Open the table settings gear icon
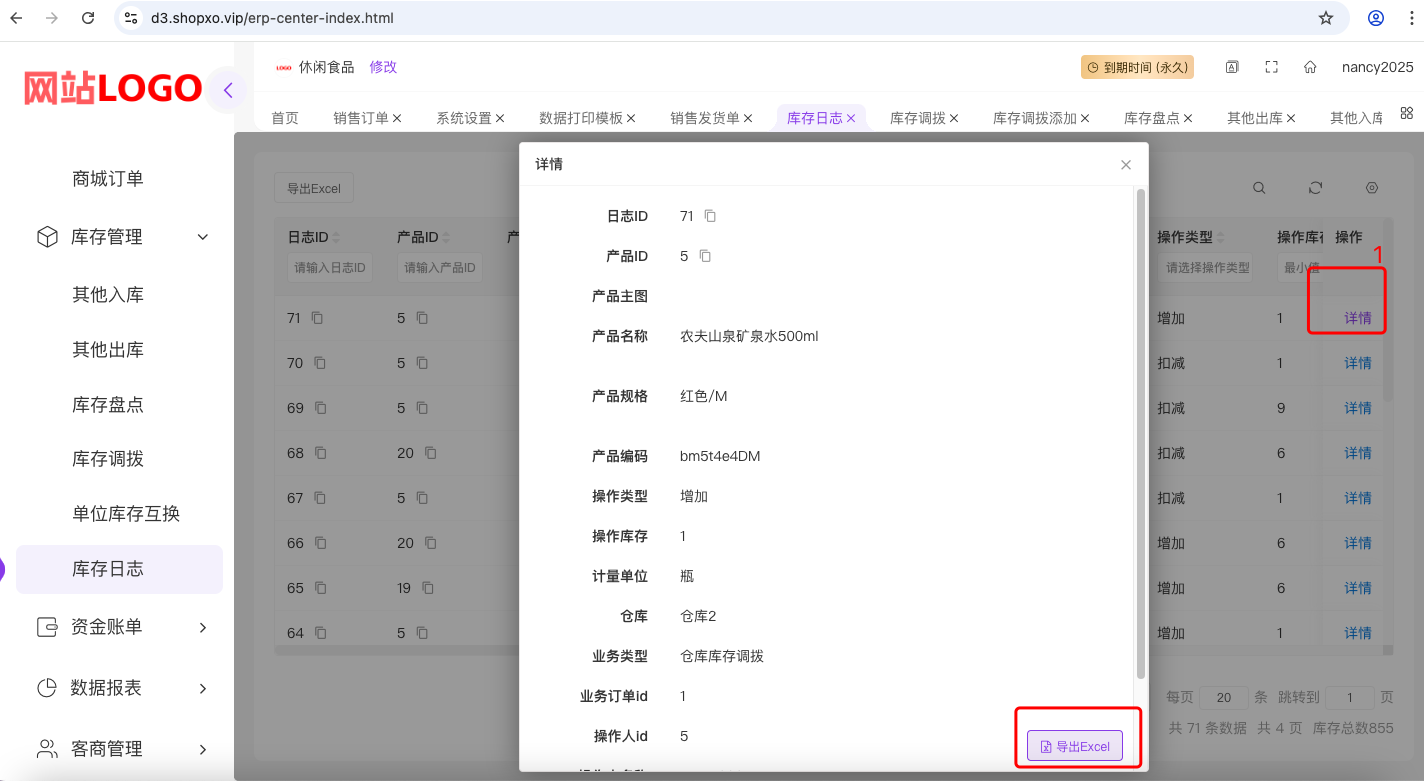The image size is (1424, 781). coord(1370,187)
